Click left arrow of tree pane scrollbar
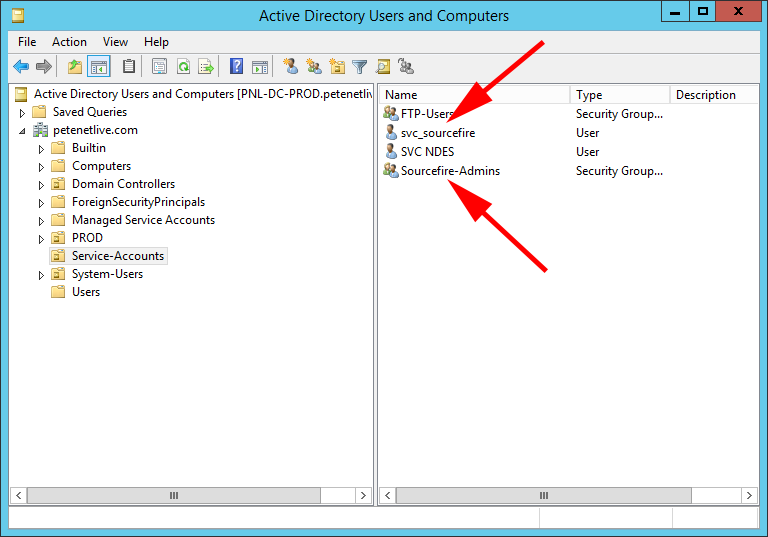This screenshot has height=537, width=768. 19,495
